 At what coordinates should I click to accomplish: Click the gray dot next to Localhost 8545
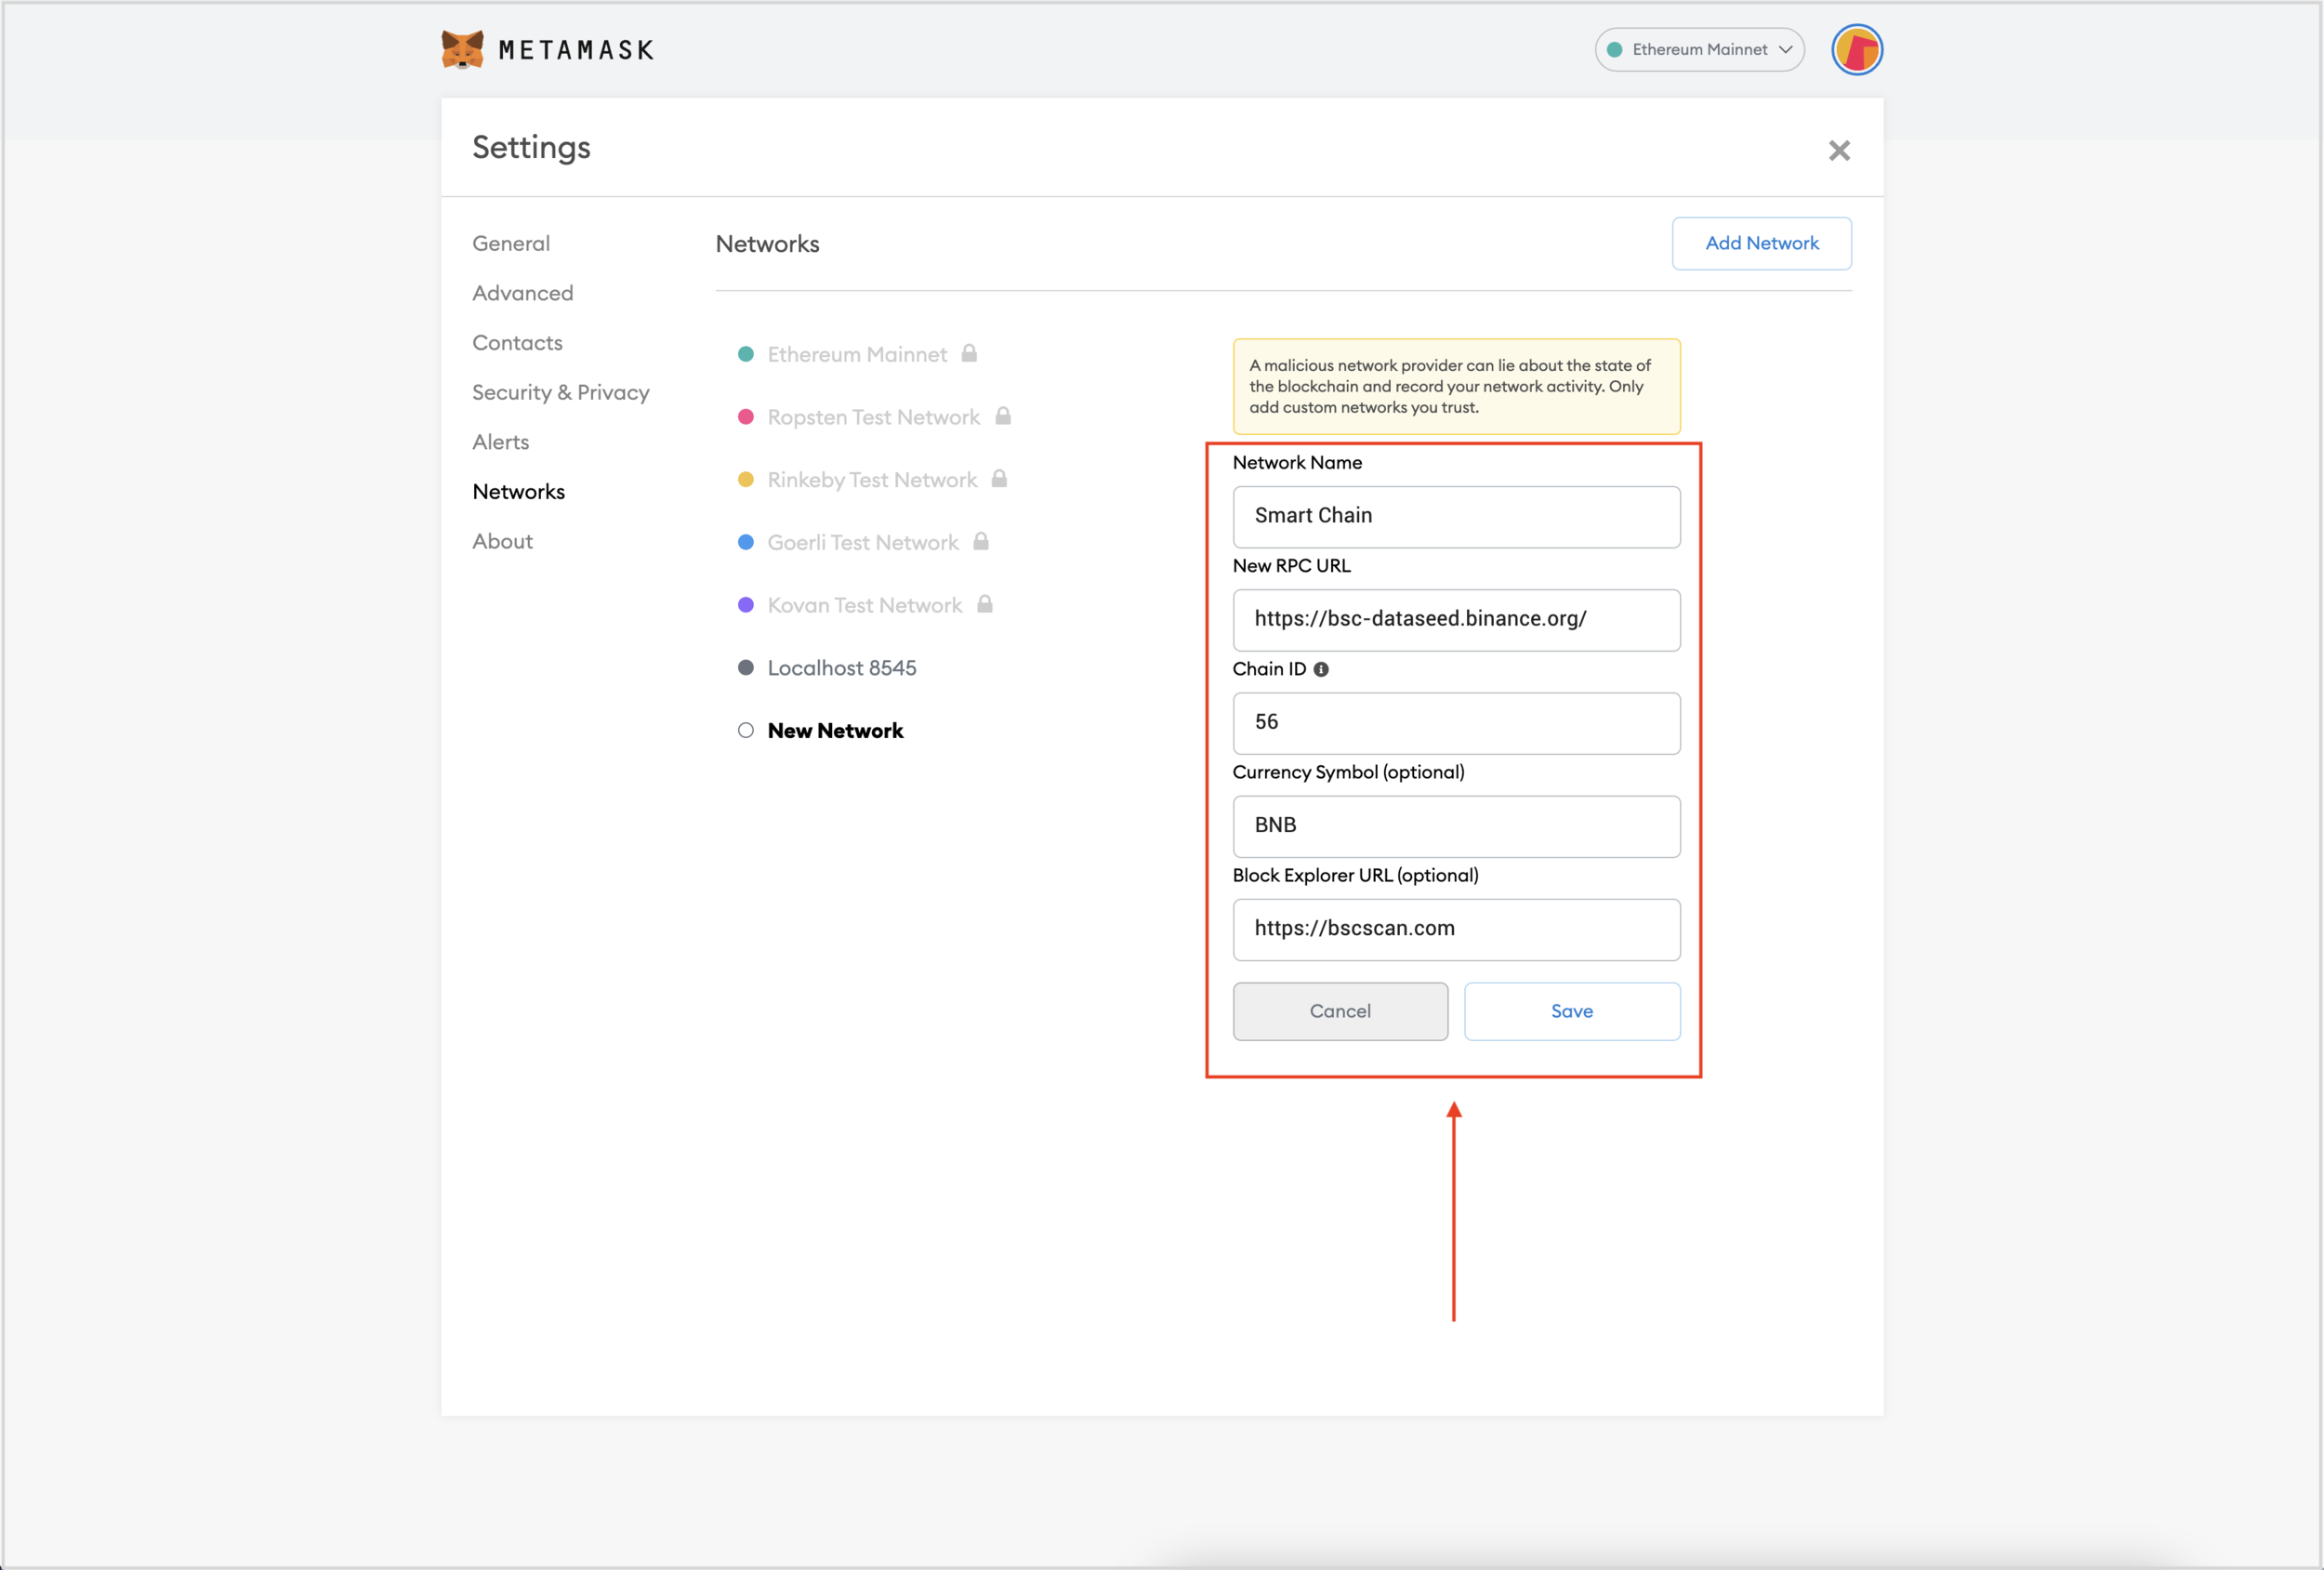745,668
